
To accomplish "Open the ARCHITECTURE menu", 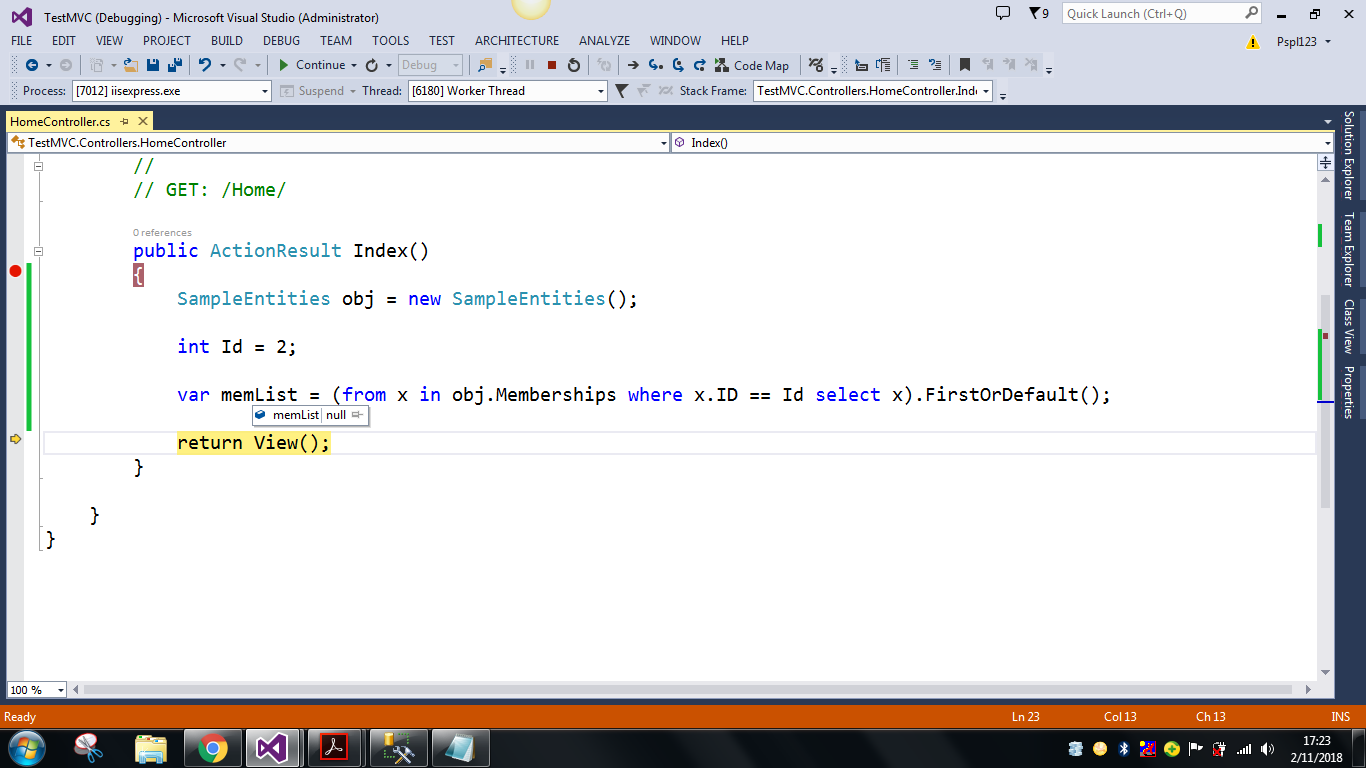I will [x=516, y=41].
